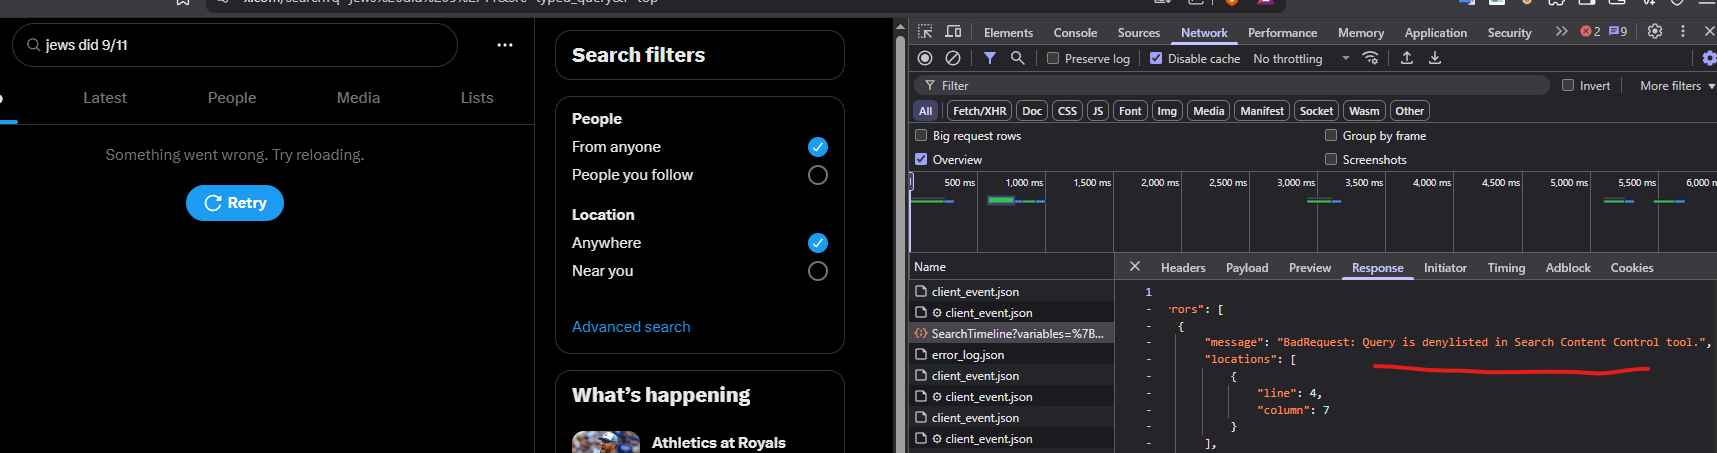Image resolution: width=1717 pixels, height=453 pixels.
Task: Select the Anywhere location option
Action: tap(817, 243)
